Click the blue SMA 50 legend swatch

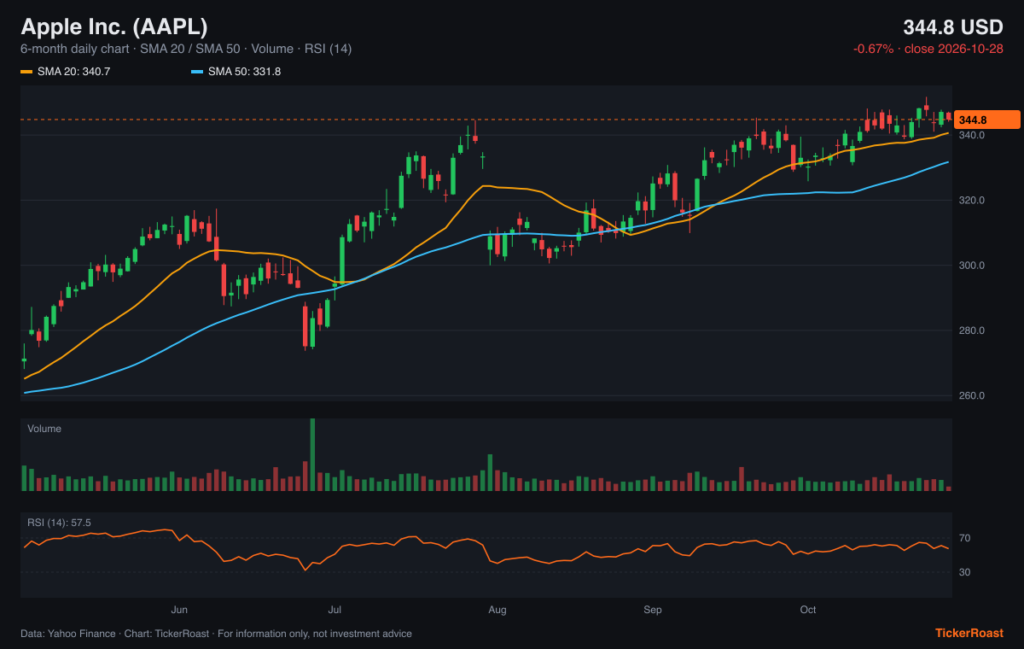point(197,72)
